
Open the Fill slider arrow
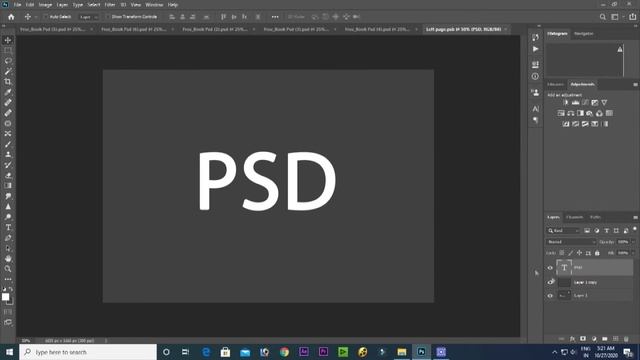pyautogui.click(x=633, y=253)
